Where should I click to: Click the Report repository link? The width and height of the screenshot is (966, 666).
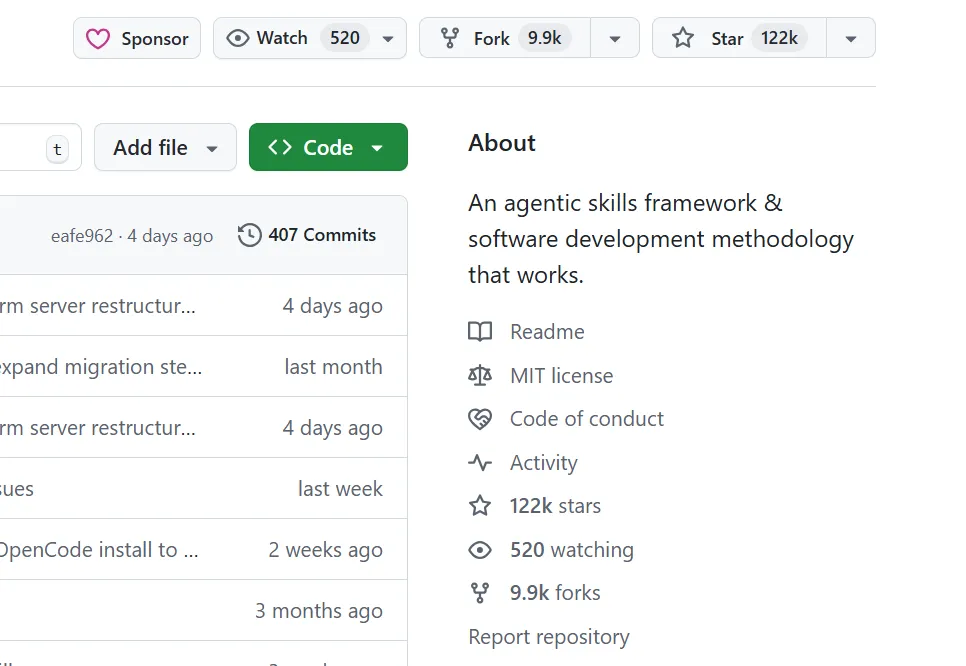point(549,637)
